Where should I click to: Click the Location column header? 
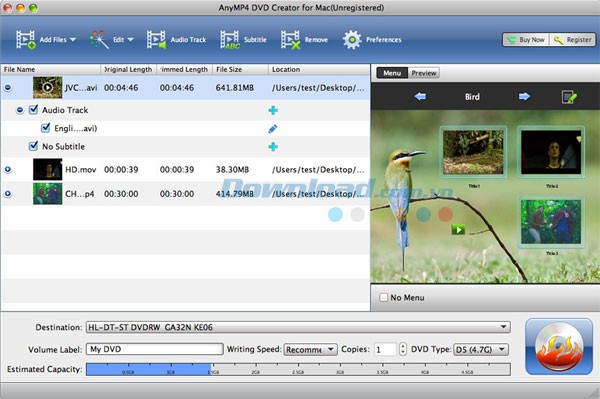[x=319, y=69]
